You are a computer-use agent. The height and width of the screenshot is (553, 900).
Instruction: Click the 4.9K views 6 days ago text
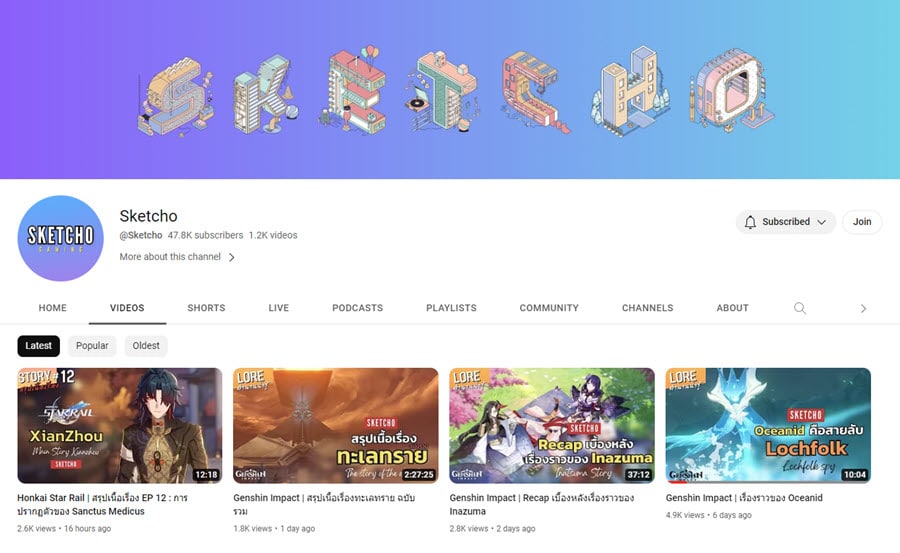coord(708,515)
